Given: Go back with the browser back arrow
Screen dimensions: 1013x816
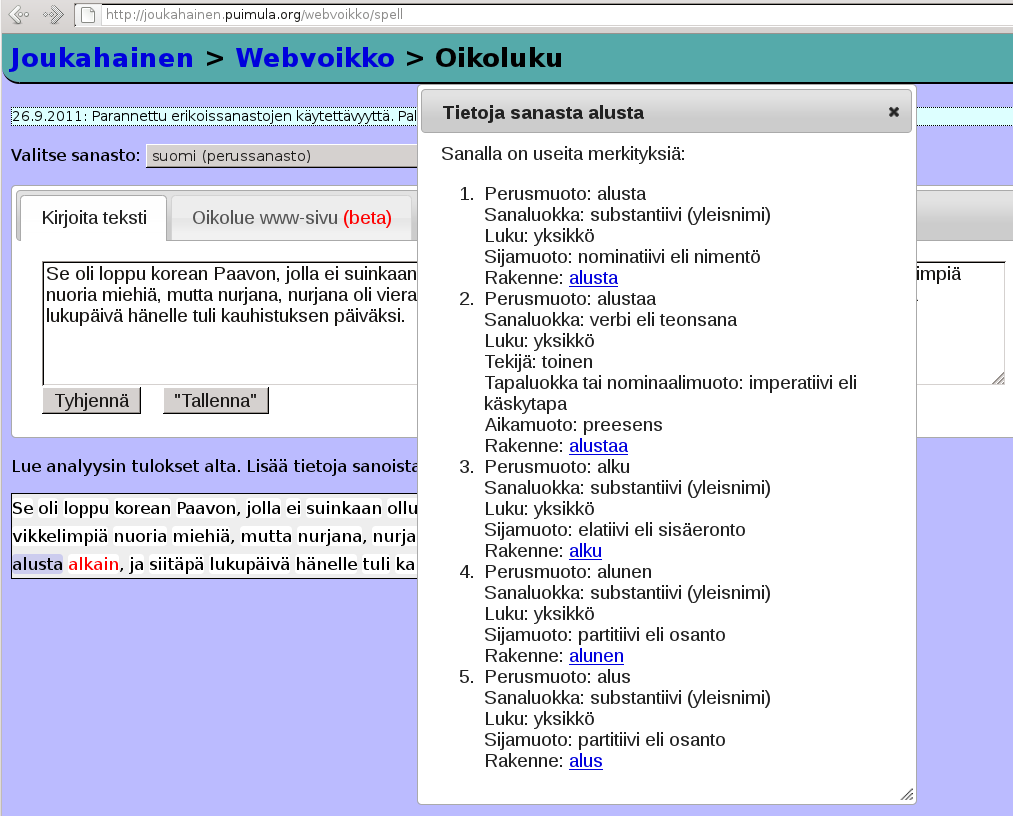Looking at the screenshot, I should click(x=19, y=14).
